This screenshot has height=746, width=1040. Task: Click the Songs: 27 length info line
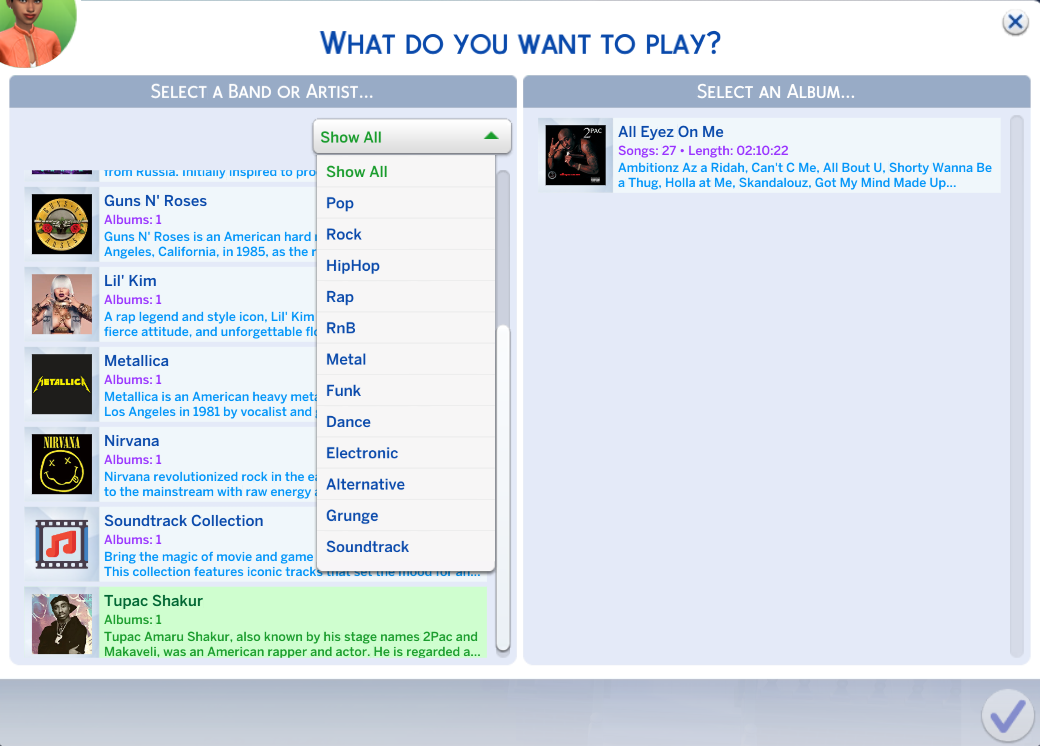[703, 151]
